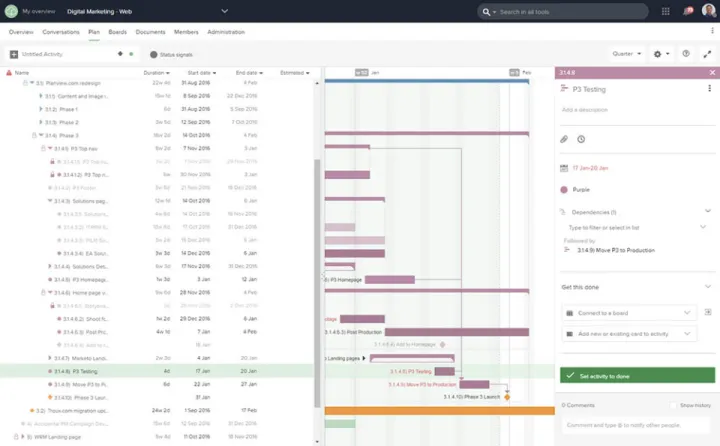Open the Conversations tab
This screenshot has width=720, height=446.
coord(61,32)
